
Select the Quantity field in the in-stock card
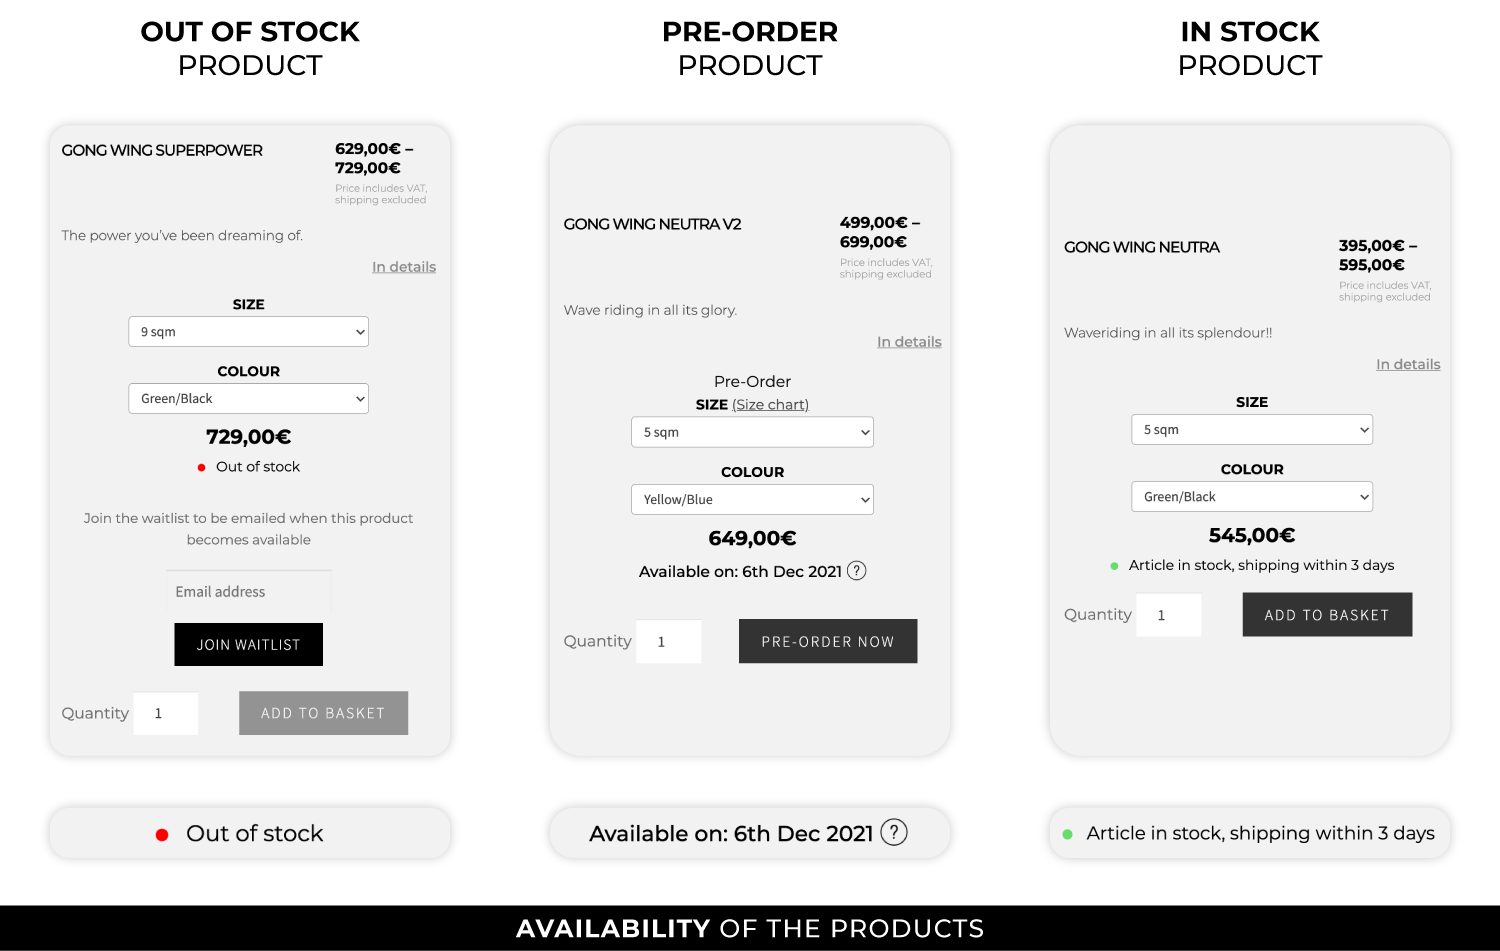point(1169,615)
